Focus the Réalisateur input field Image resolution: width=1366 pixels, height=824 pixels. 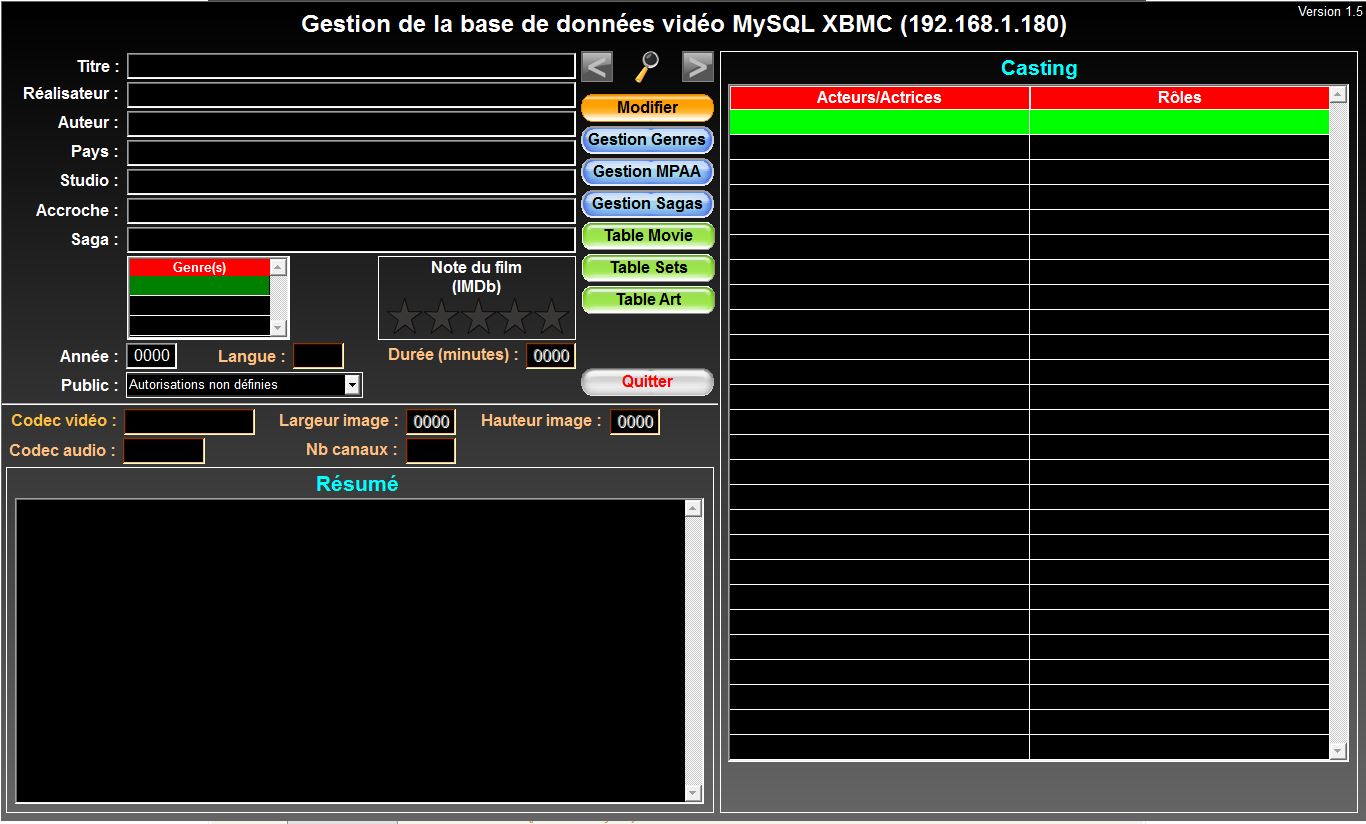(x=351, y=95)
